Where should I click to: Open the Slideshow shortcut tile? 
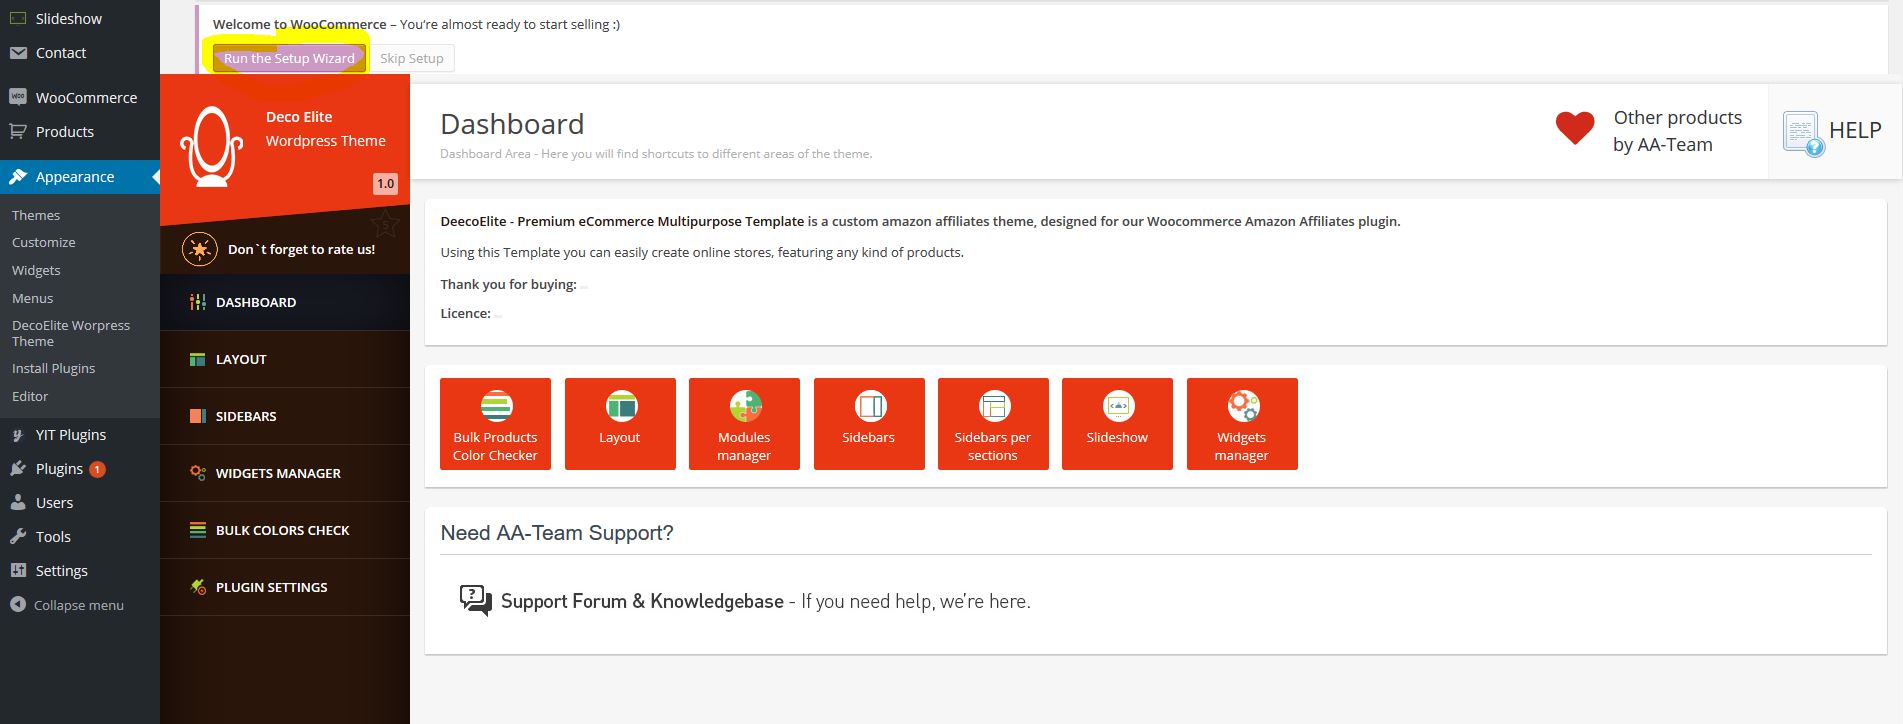click(x=1117, y=423)
